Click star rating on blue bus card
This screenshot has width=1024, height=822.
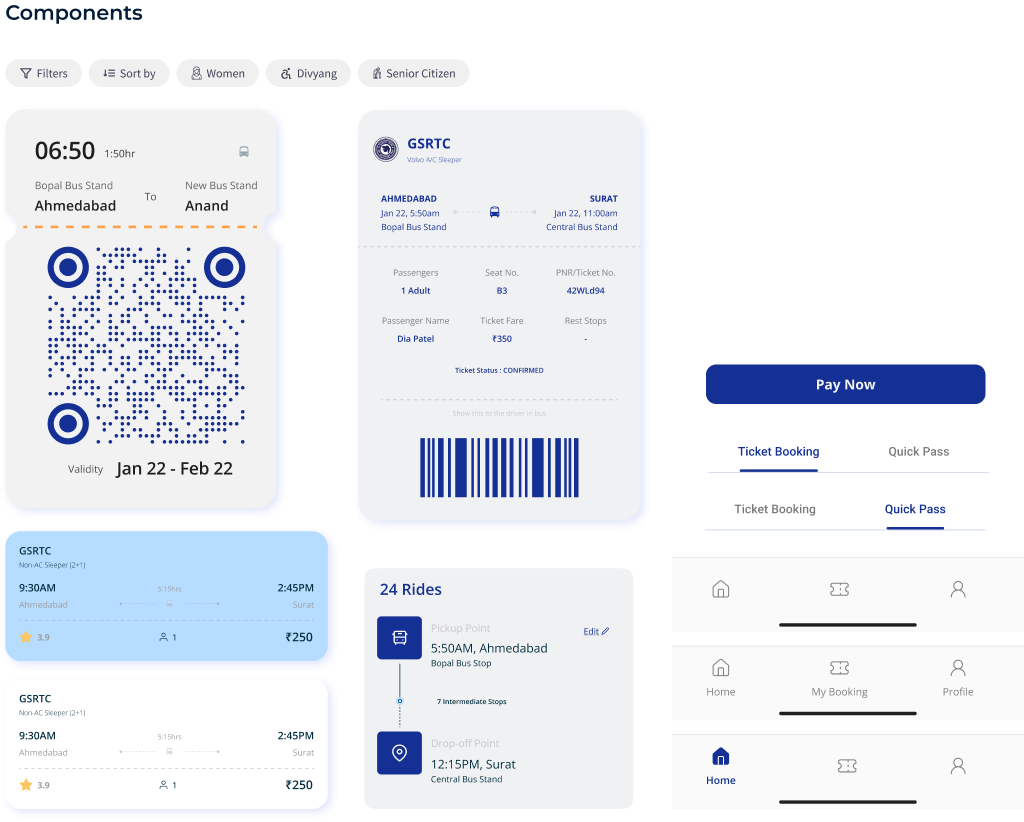point(35,637)
